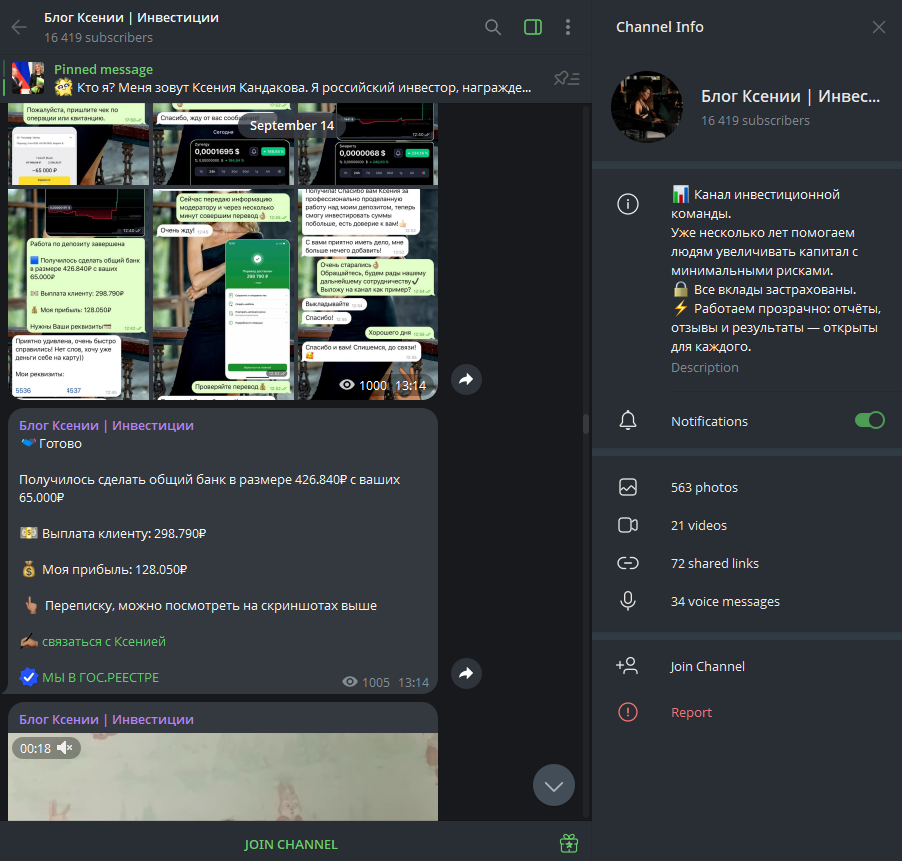Open the 21 videos section
The image size is (902, 861).
698,526
